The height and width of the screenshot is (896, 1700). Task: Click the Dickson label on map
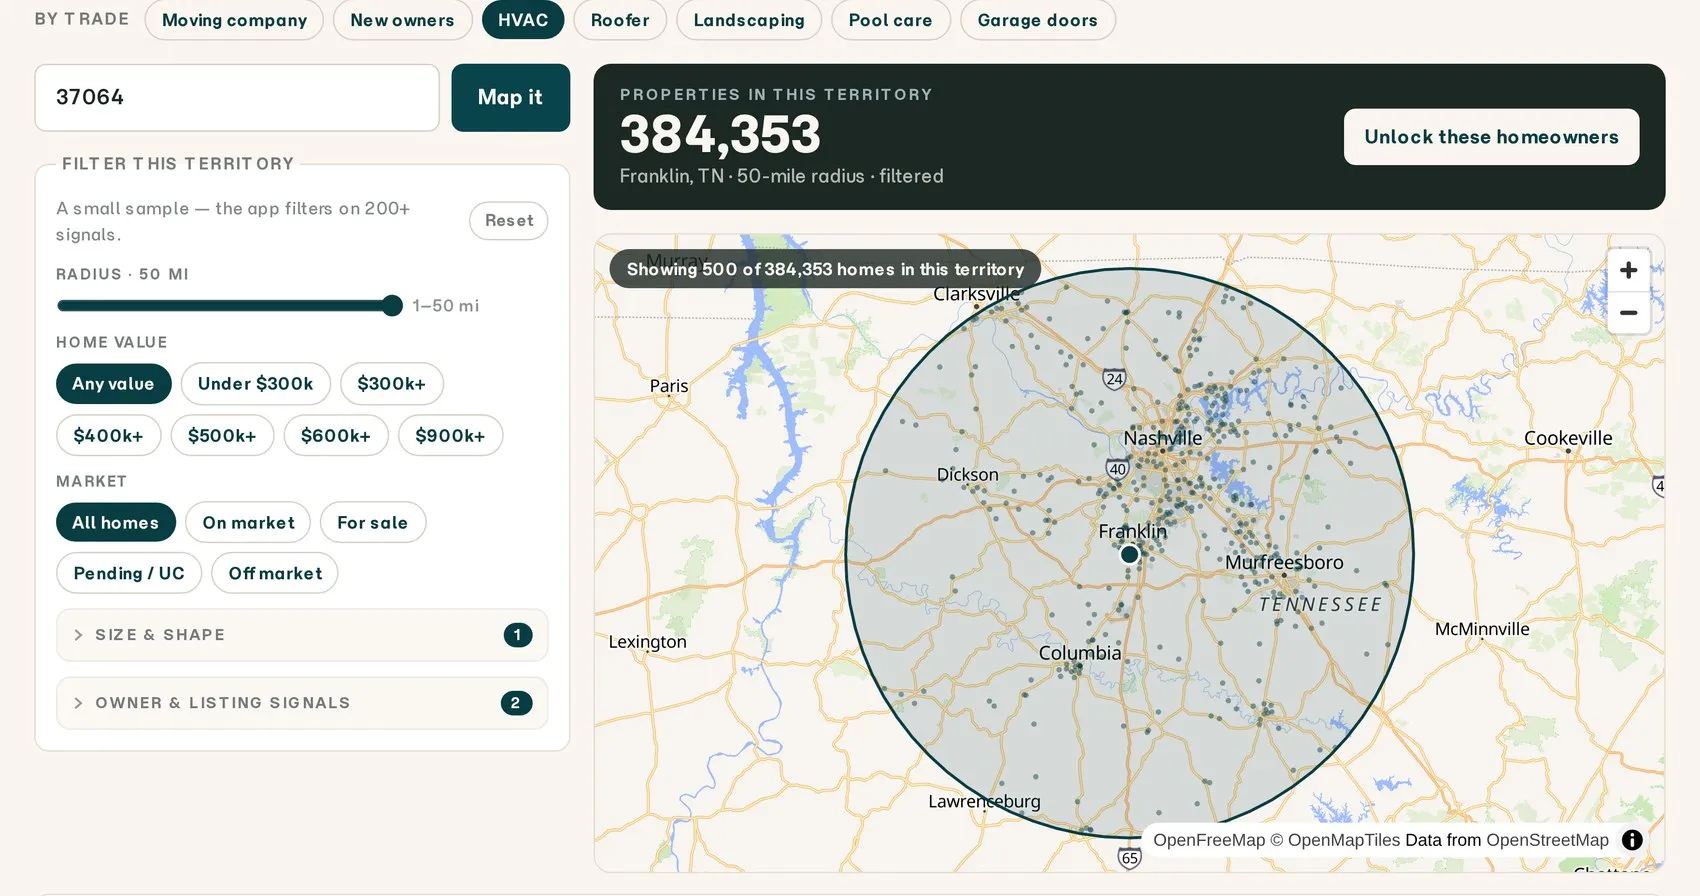coord(967,474)
